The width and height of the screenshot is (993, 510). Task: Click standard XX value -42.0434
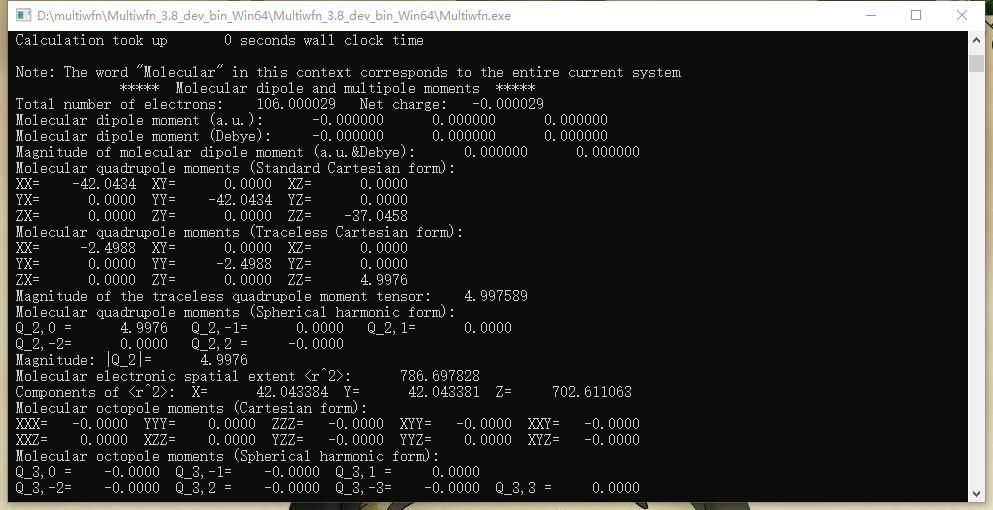pyautogui.click(x=104, y=184)
